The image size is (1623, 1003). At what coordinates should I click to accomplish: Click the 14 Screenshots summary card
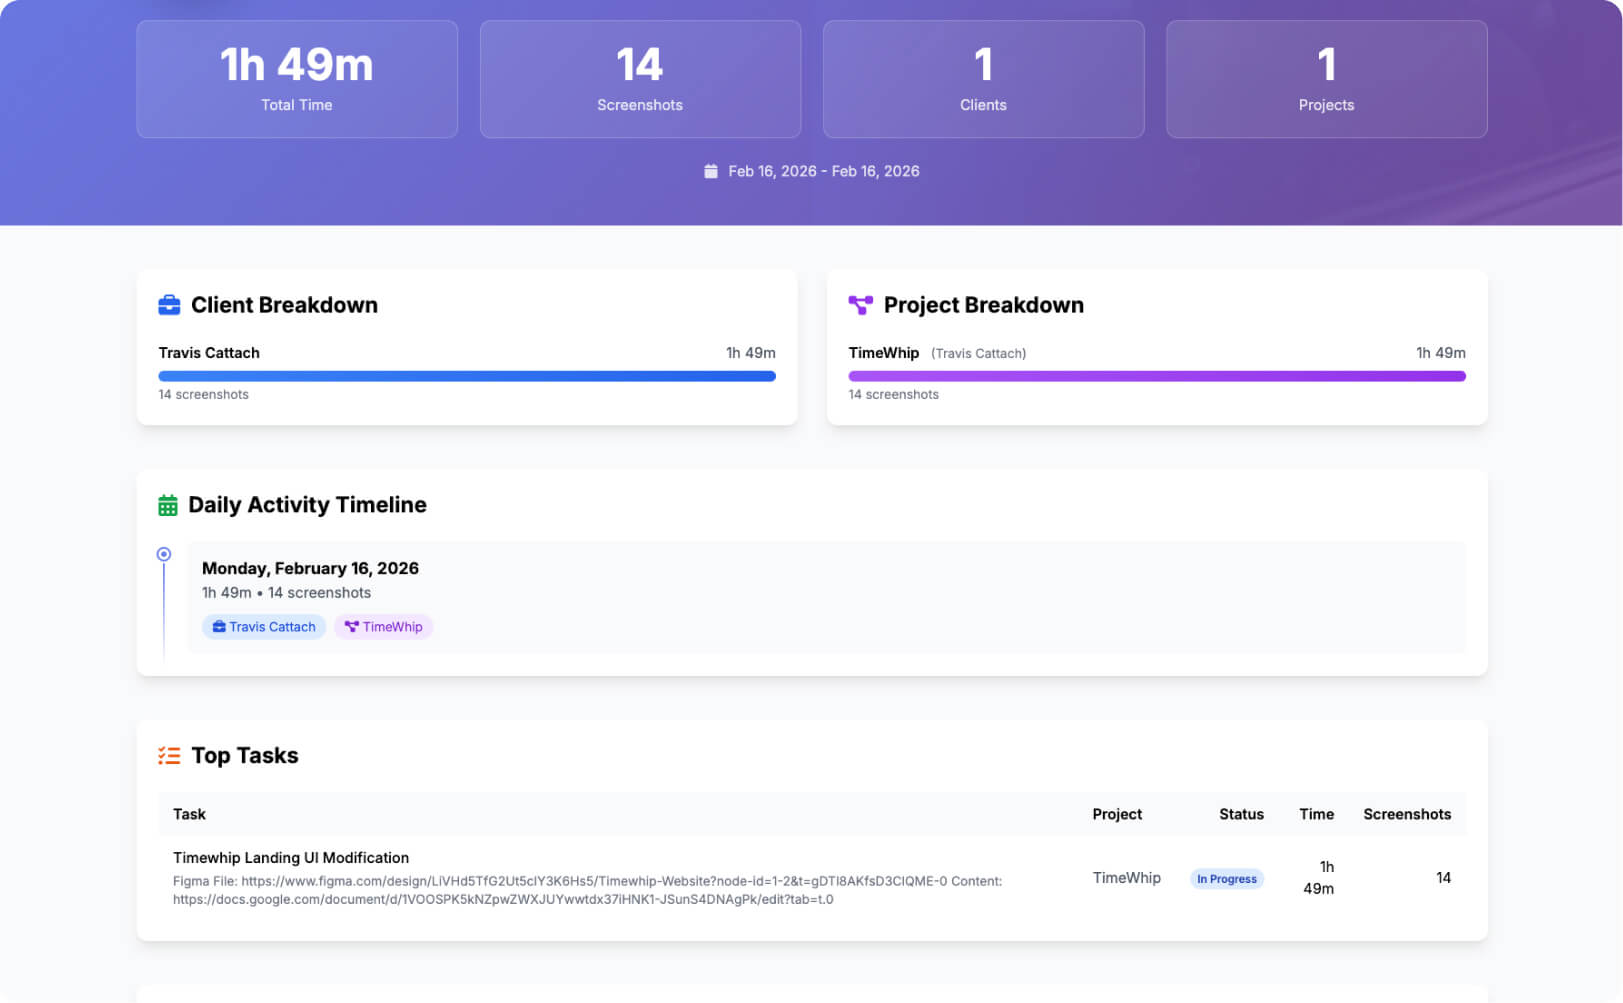pyautogui.click(x=640, y=79)
